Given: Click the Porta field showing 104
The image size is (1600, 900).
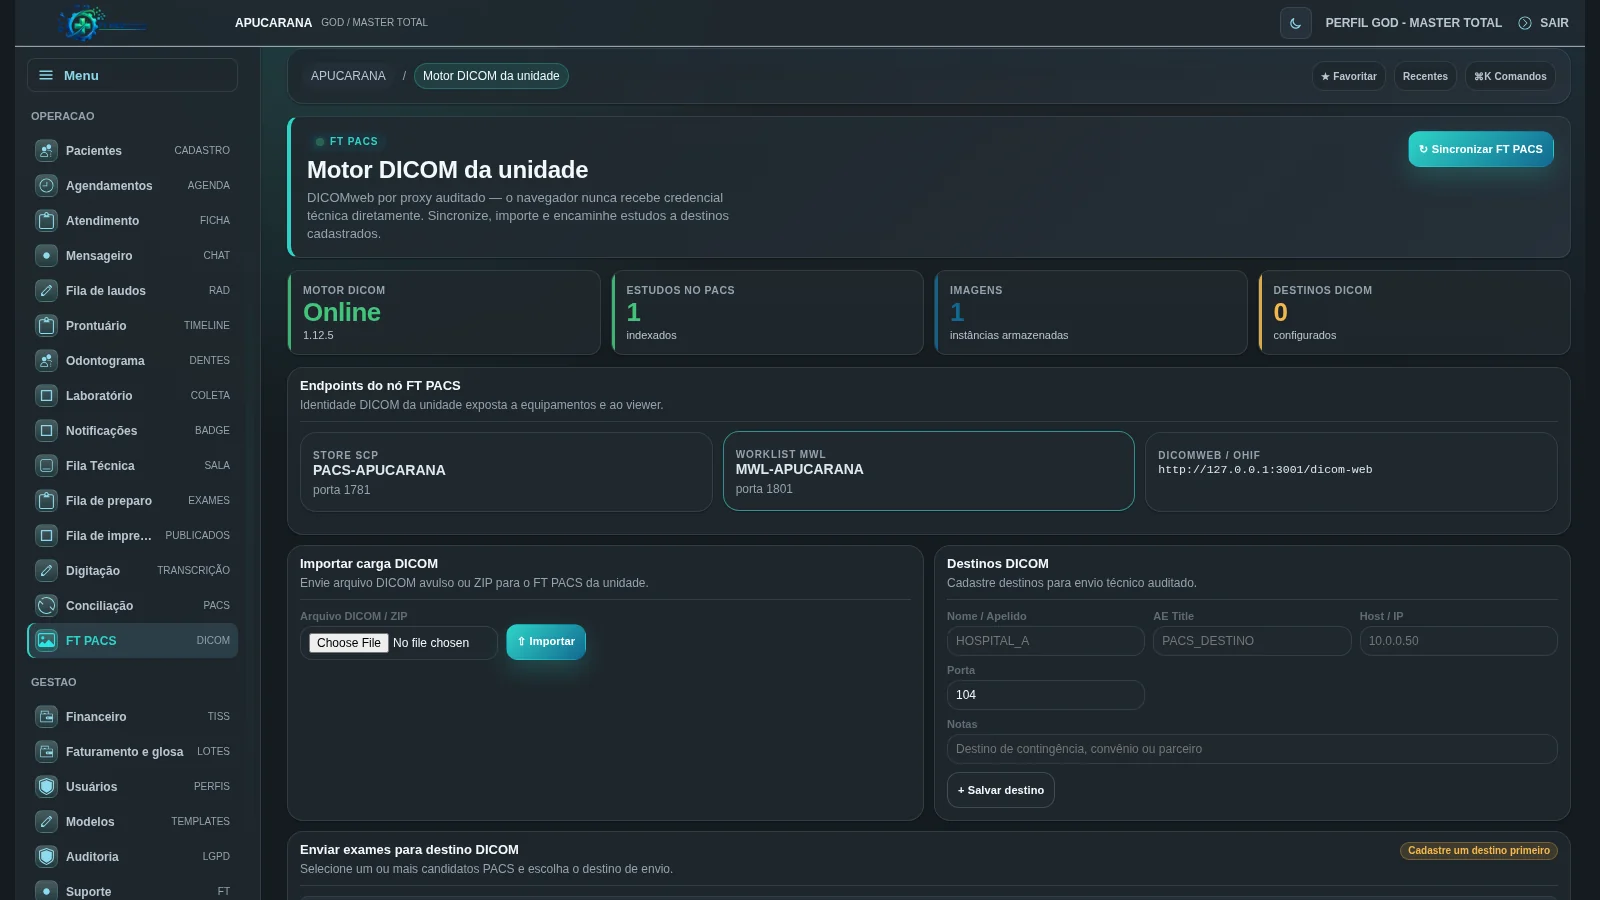Looking at the screenshot, I should [x=1045, y=695].
